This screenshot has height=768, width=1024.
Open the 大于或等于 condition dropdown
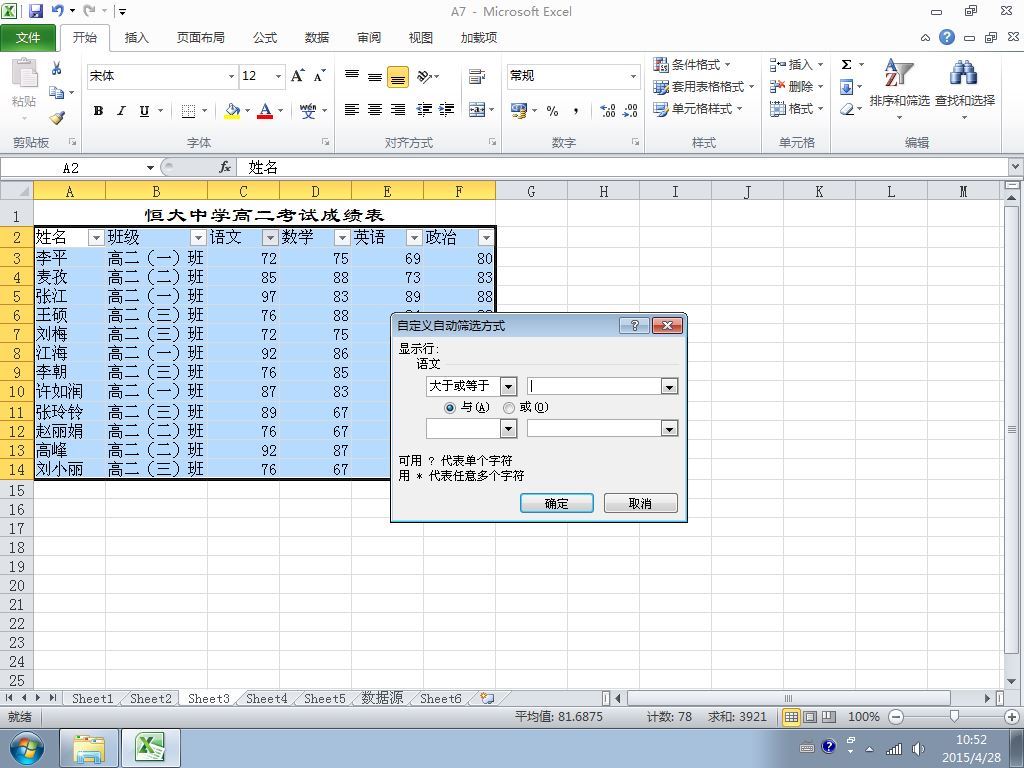pyautogui.click(x=508, y=387)
